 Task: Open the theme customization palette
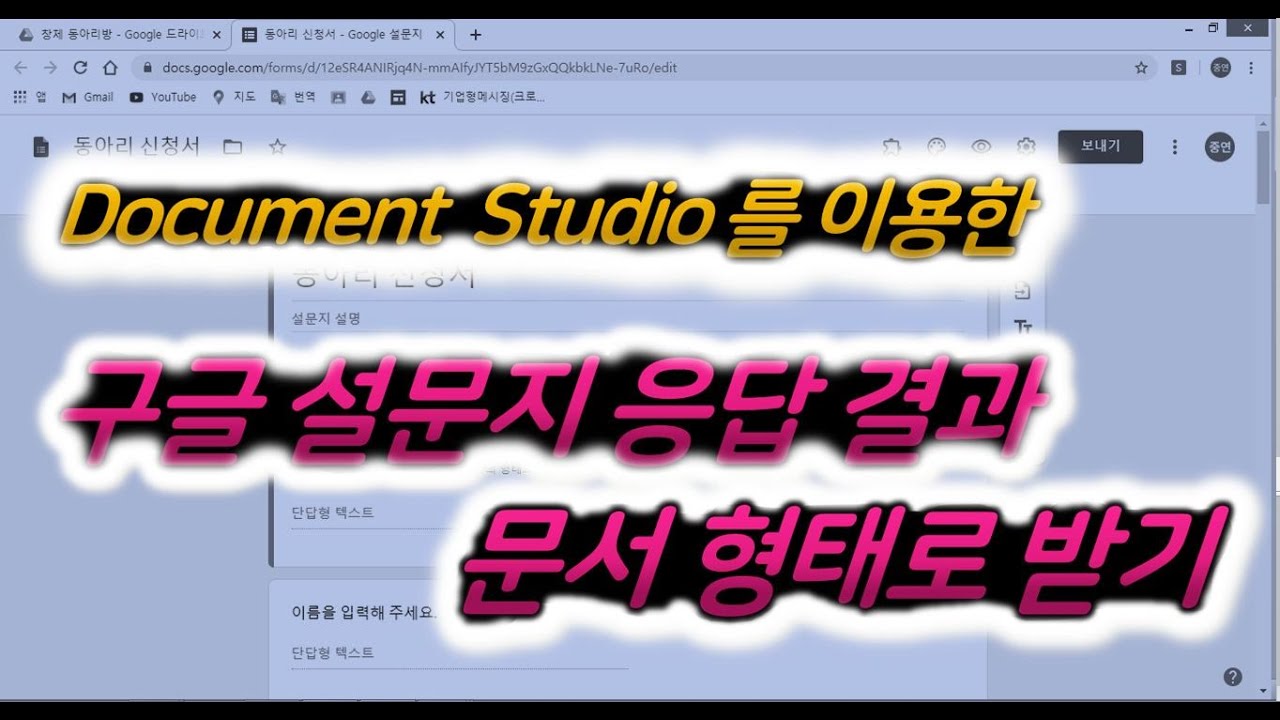pos(936,147)
